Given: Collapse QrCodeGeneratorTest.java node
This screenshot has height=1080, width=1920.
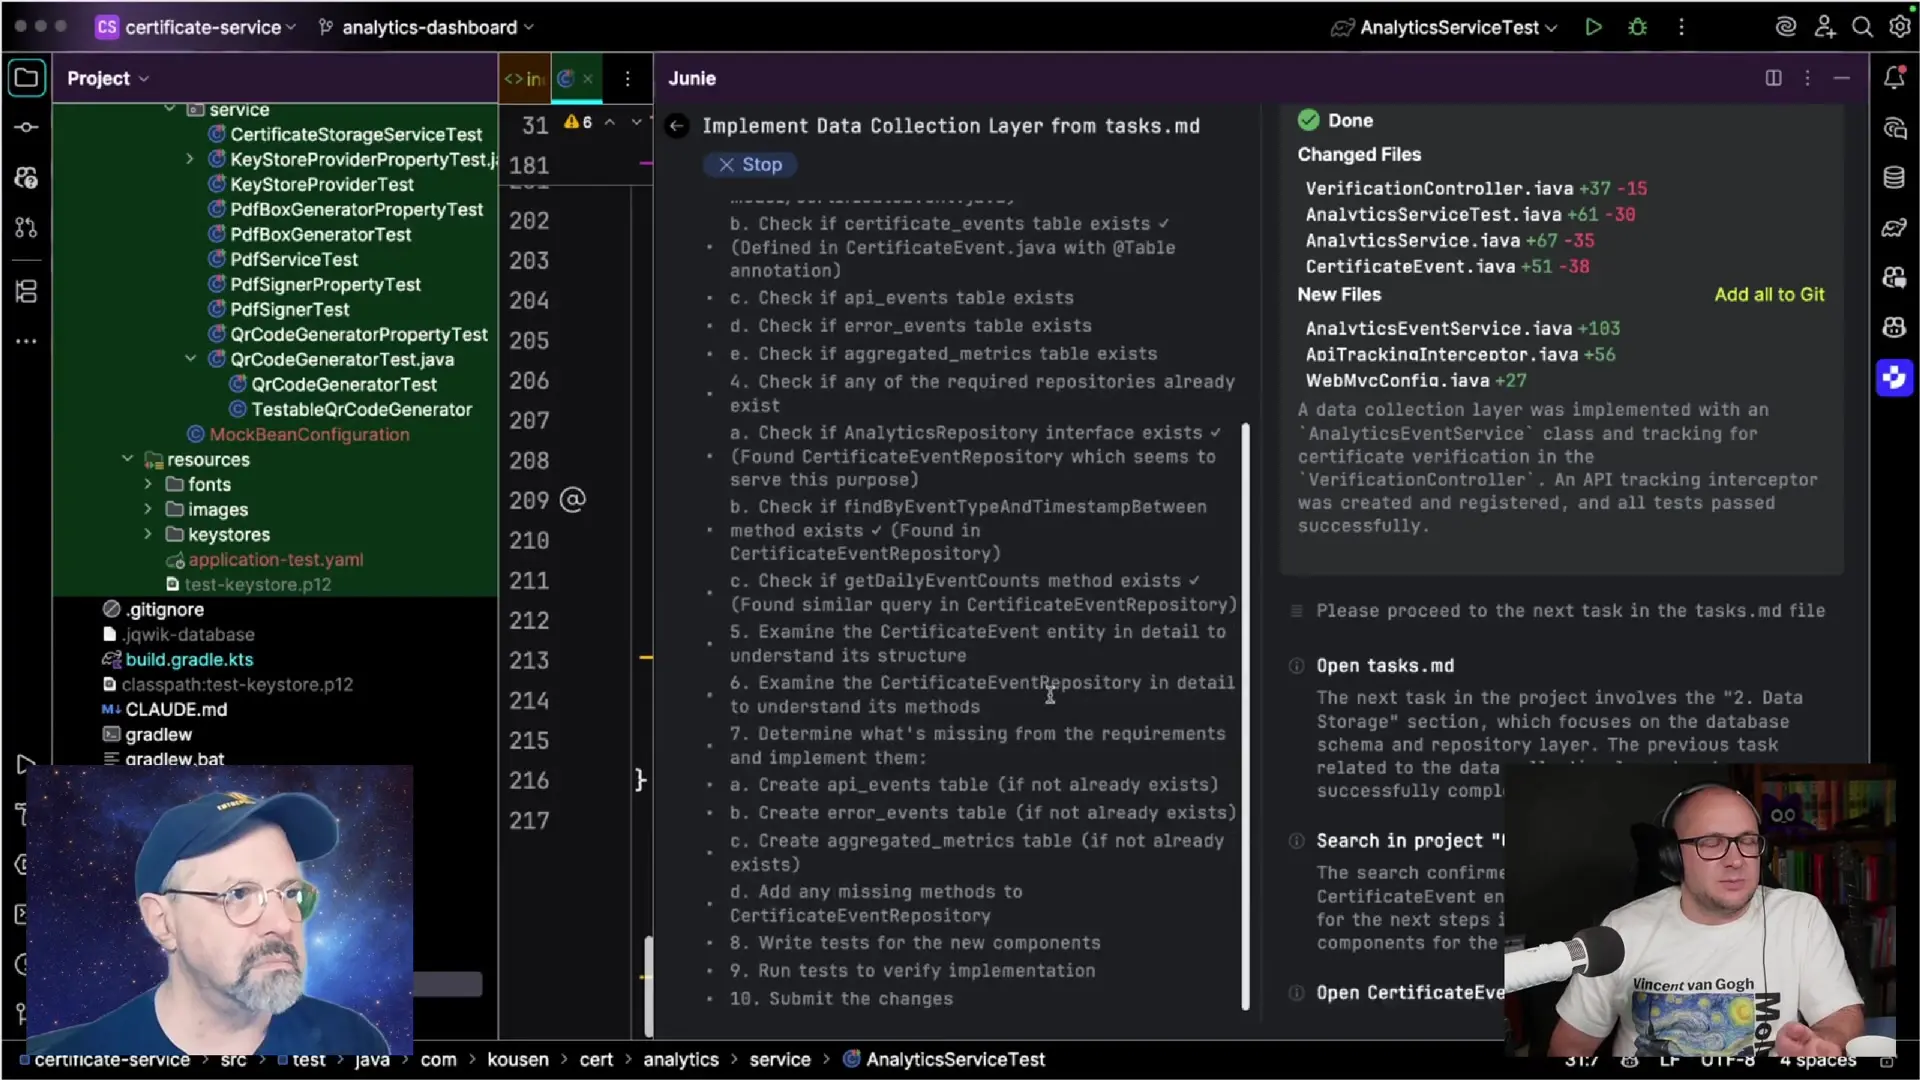Looking at the screenshot, I should click(190, 359).
